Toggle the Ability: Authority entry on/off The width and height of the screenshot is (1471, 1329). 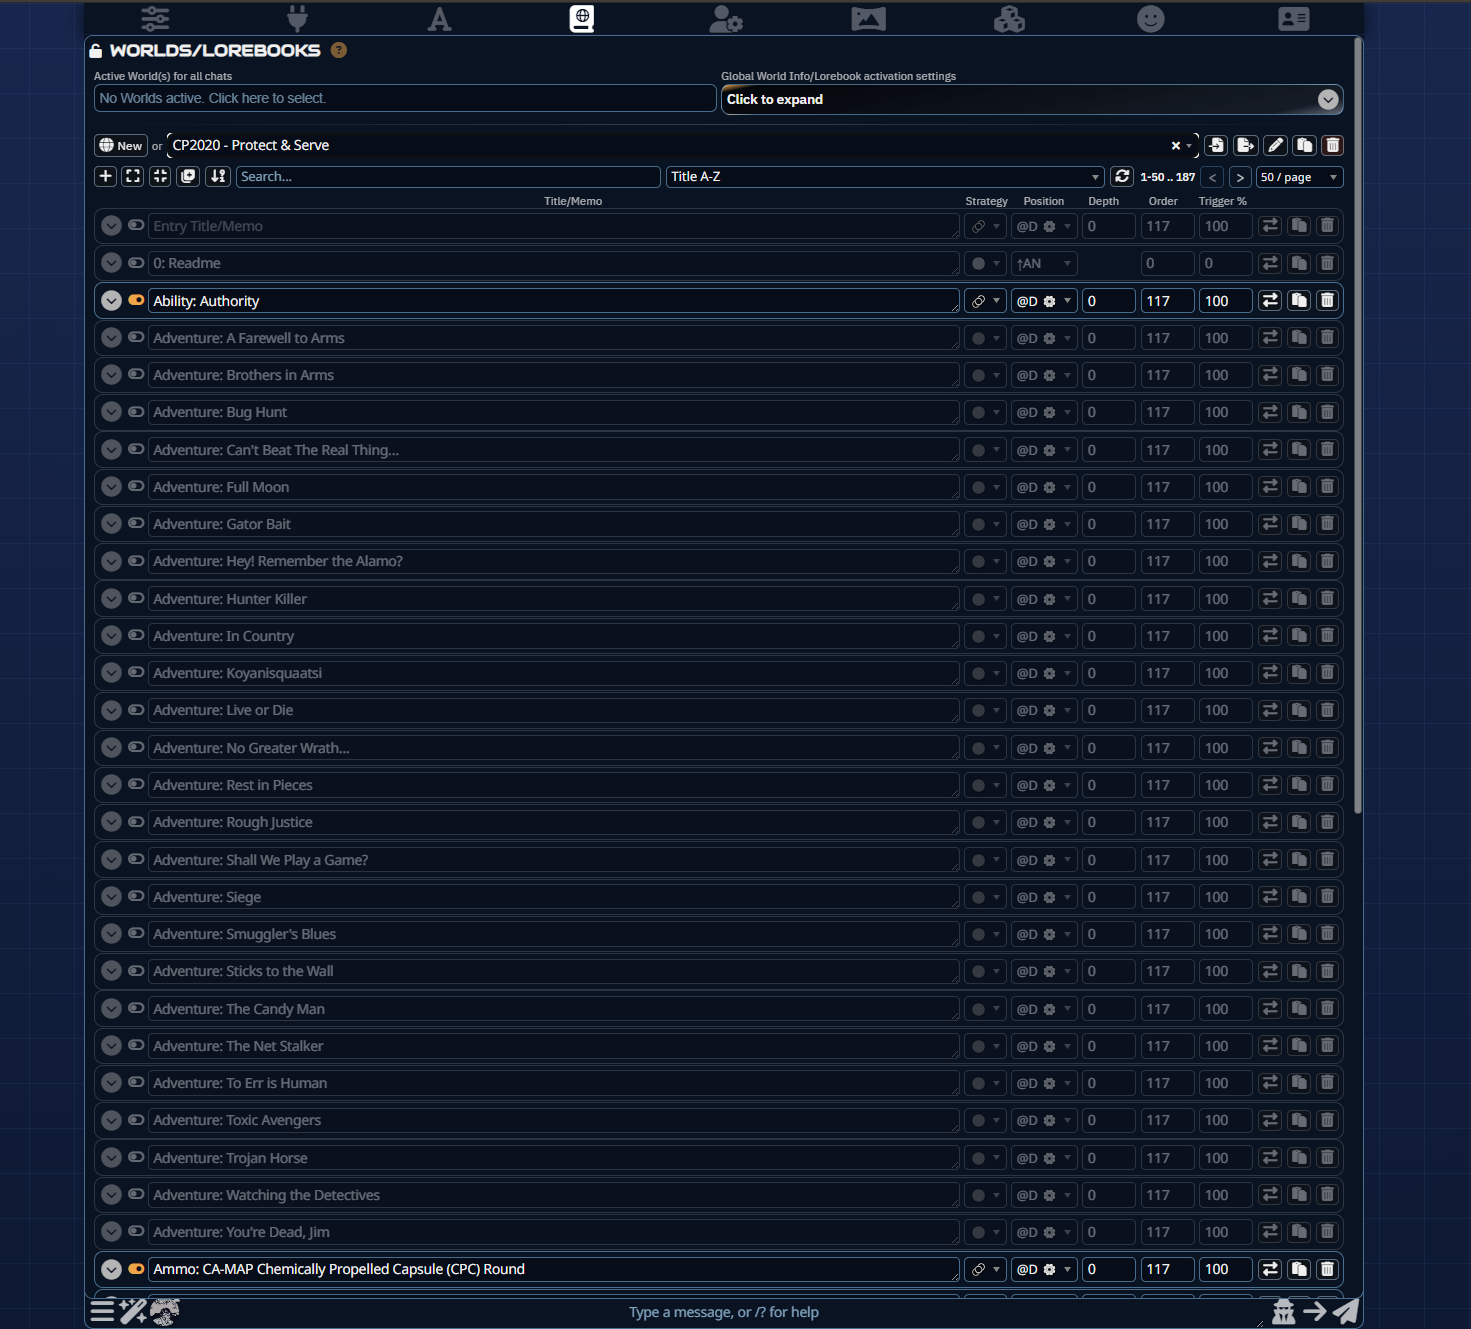pyautogui.click(x=136, y=300)
